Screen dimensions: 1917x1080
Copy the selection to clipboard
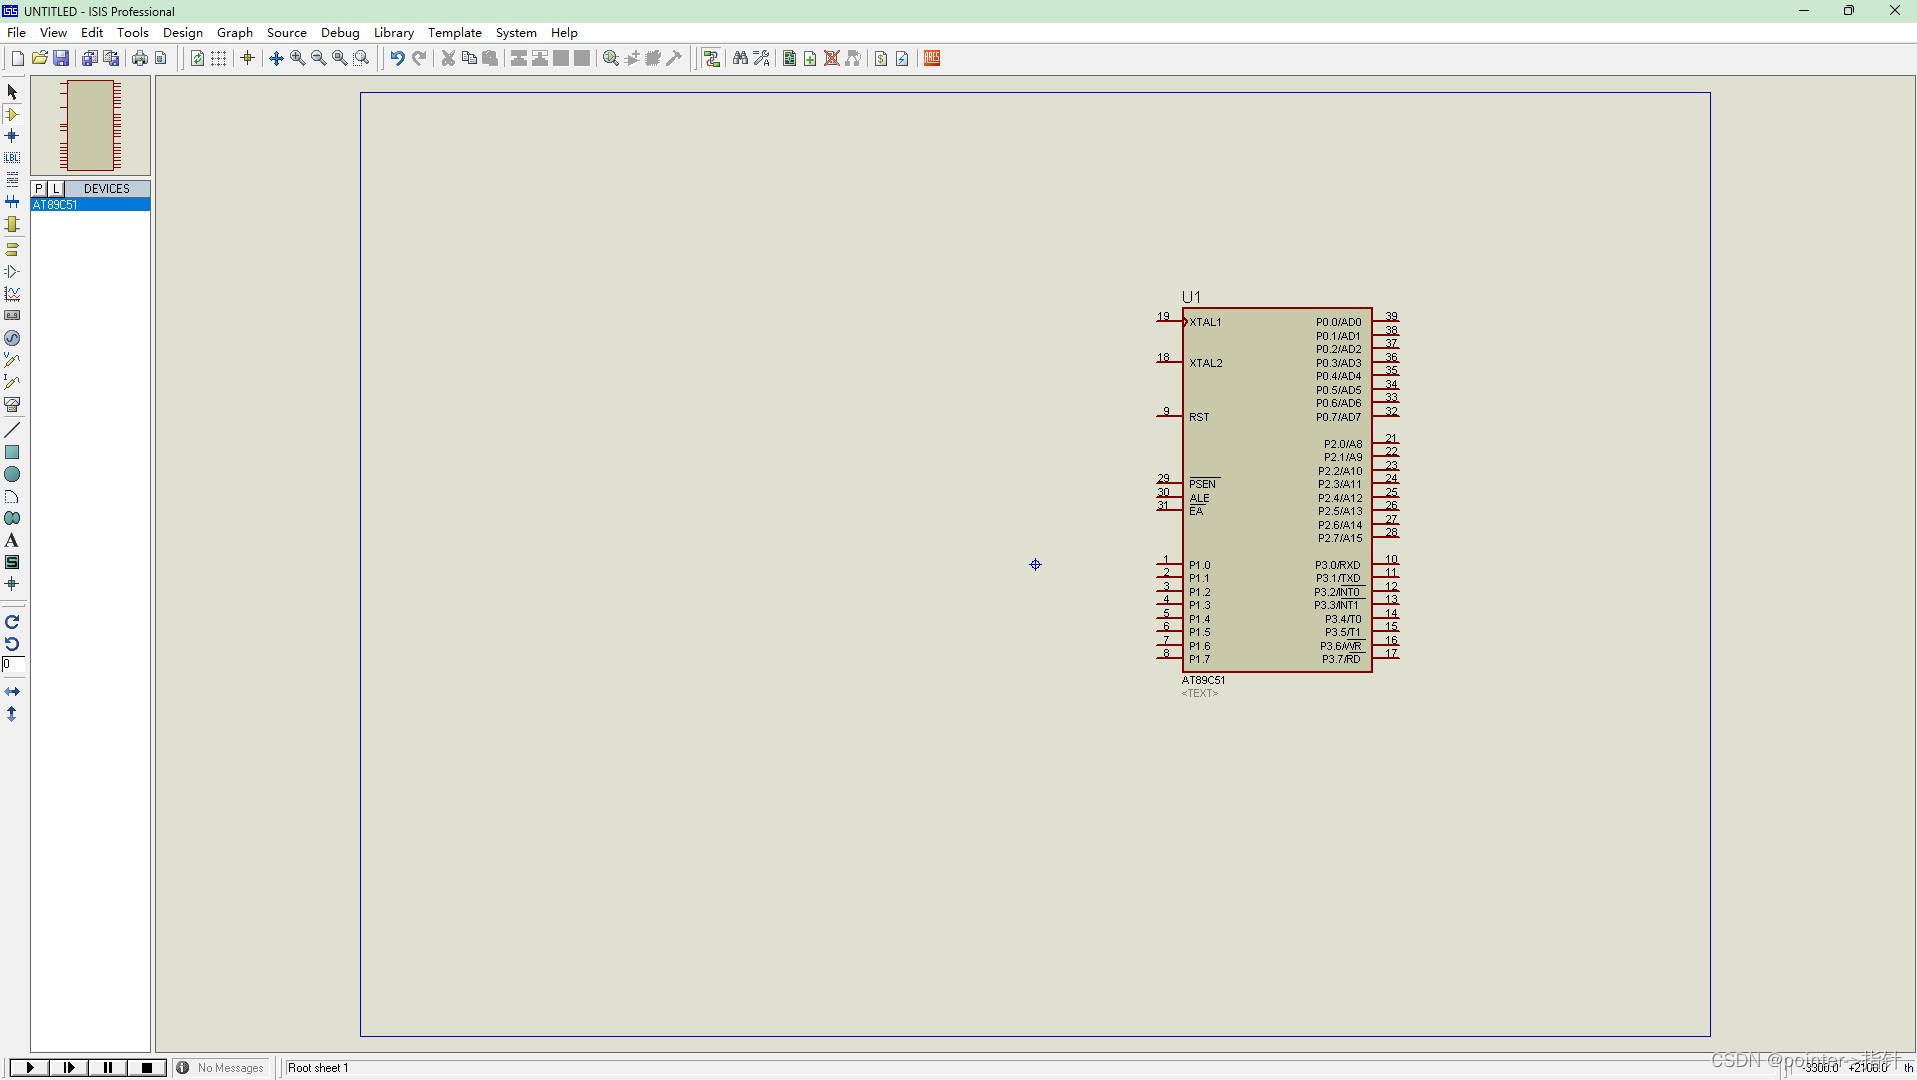469,58
